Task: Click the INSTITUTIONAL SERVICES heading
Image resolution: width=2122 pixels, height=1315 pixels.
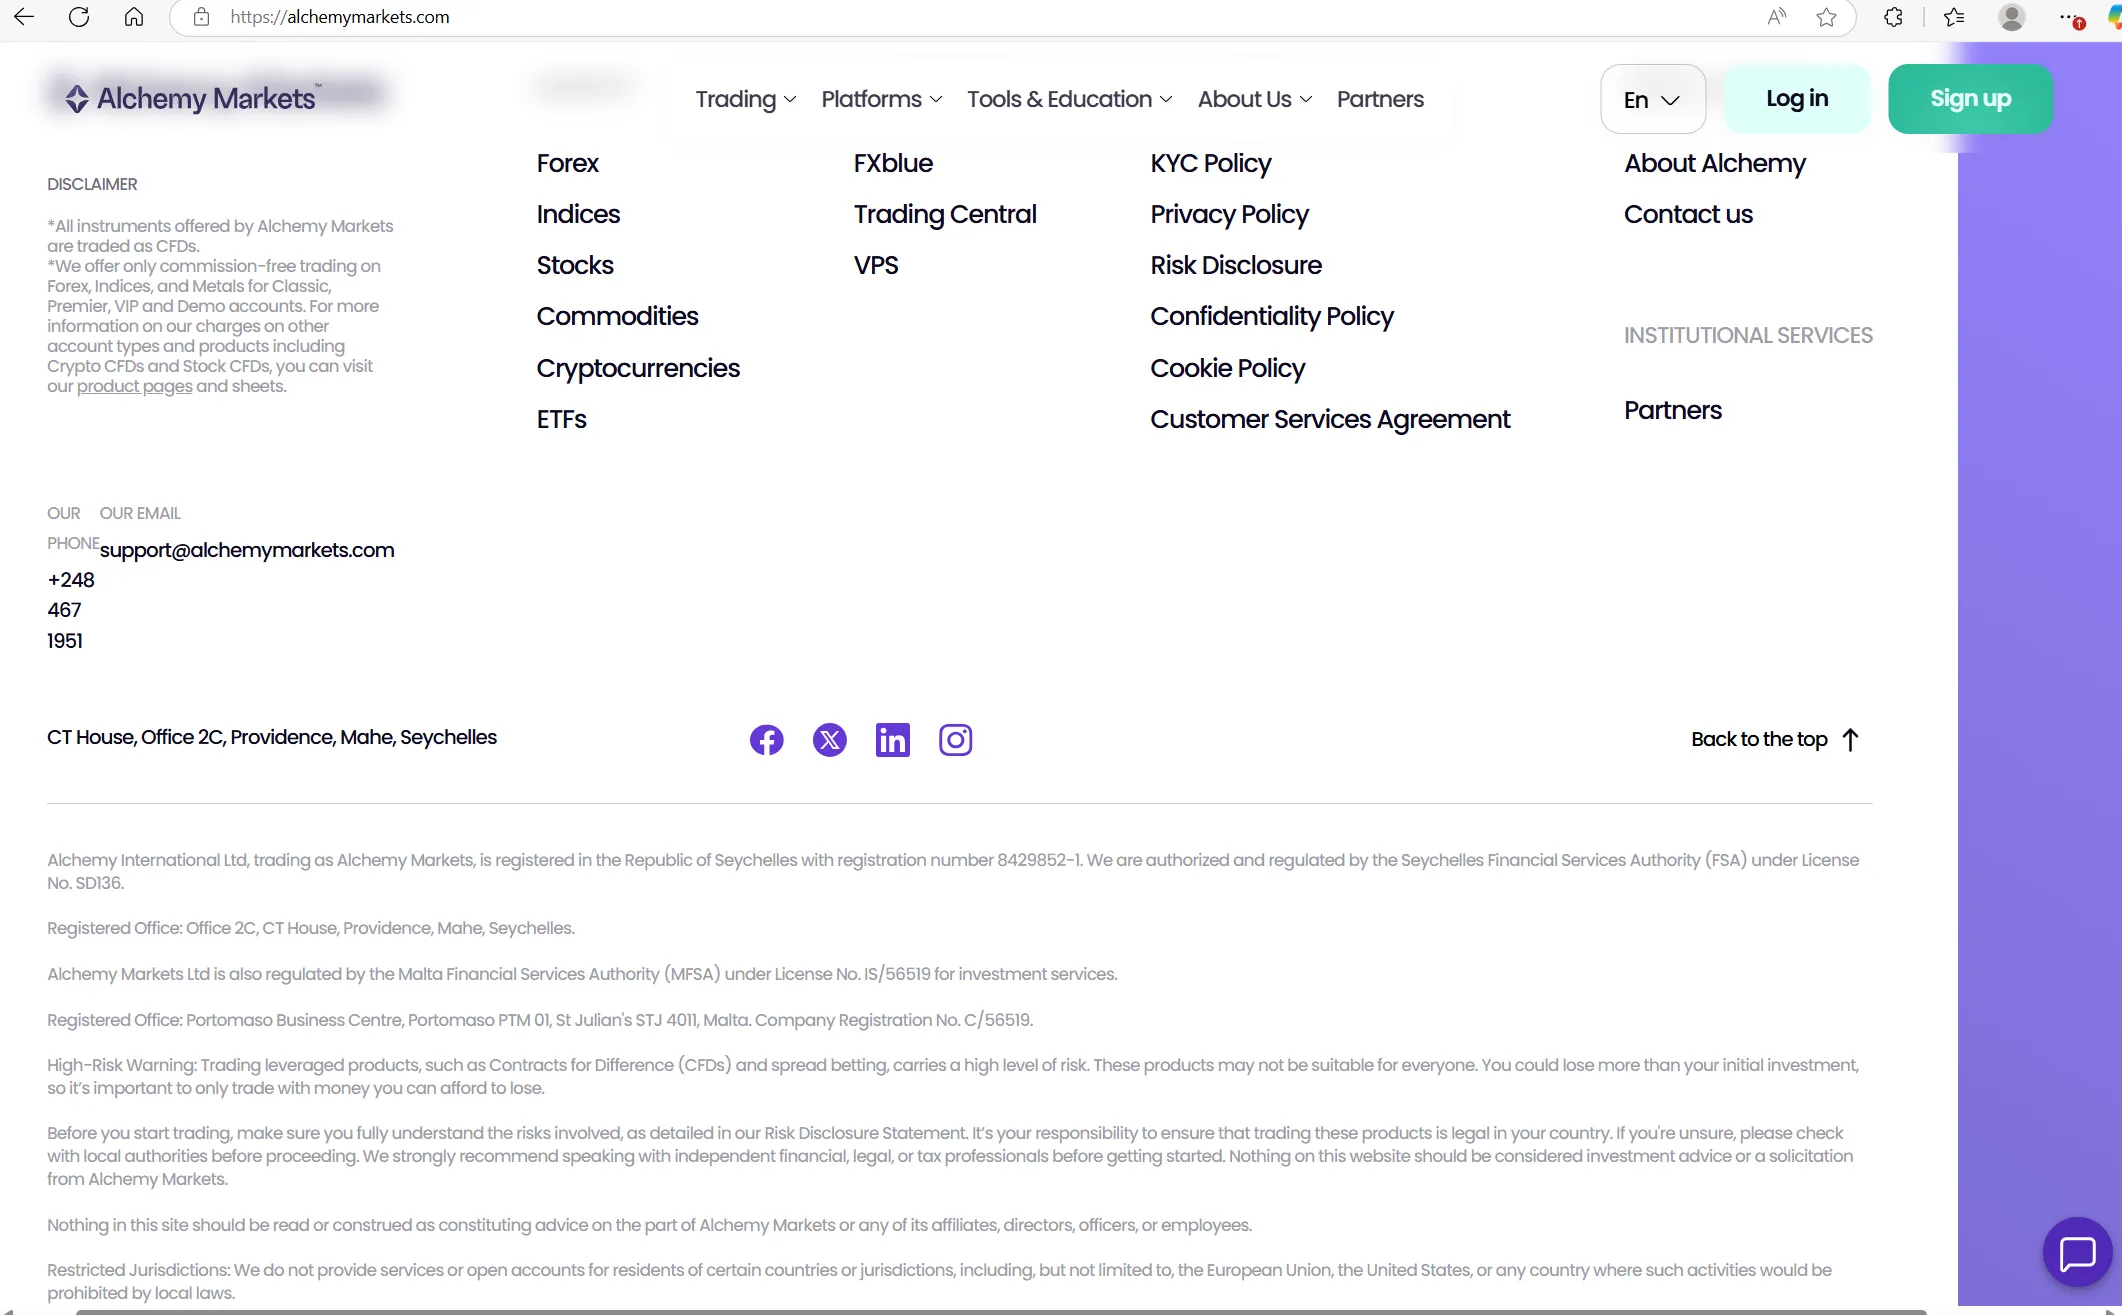Action: [x=1748, y=335]
